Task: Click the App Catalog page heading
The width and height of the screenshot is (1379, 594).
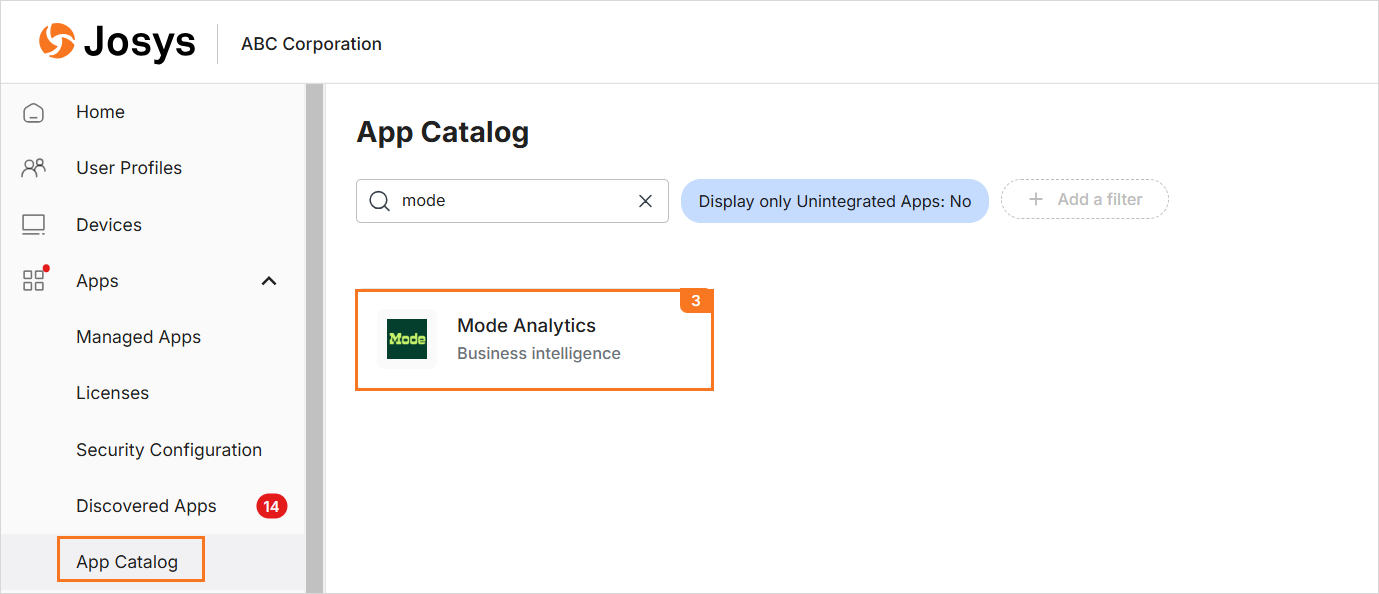Action: (x=443, y=132)
